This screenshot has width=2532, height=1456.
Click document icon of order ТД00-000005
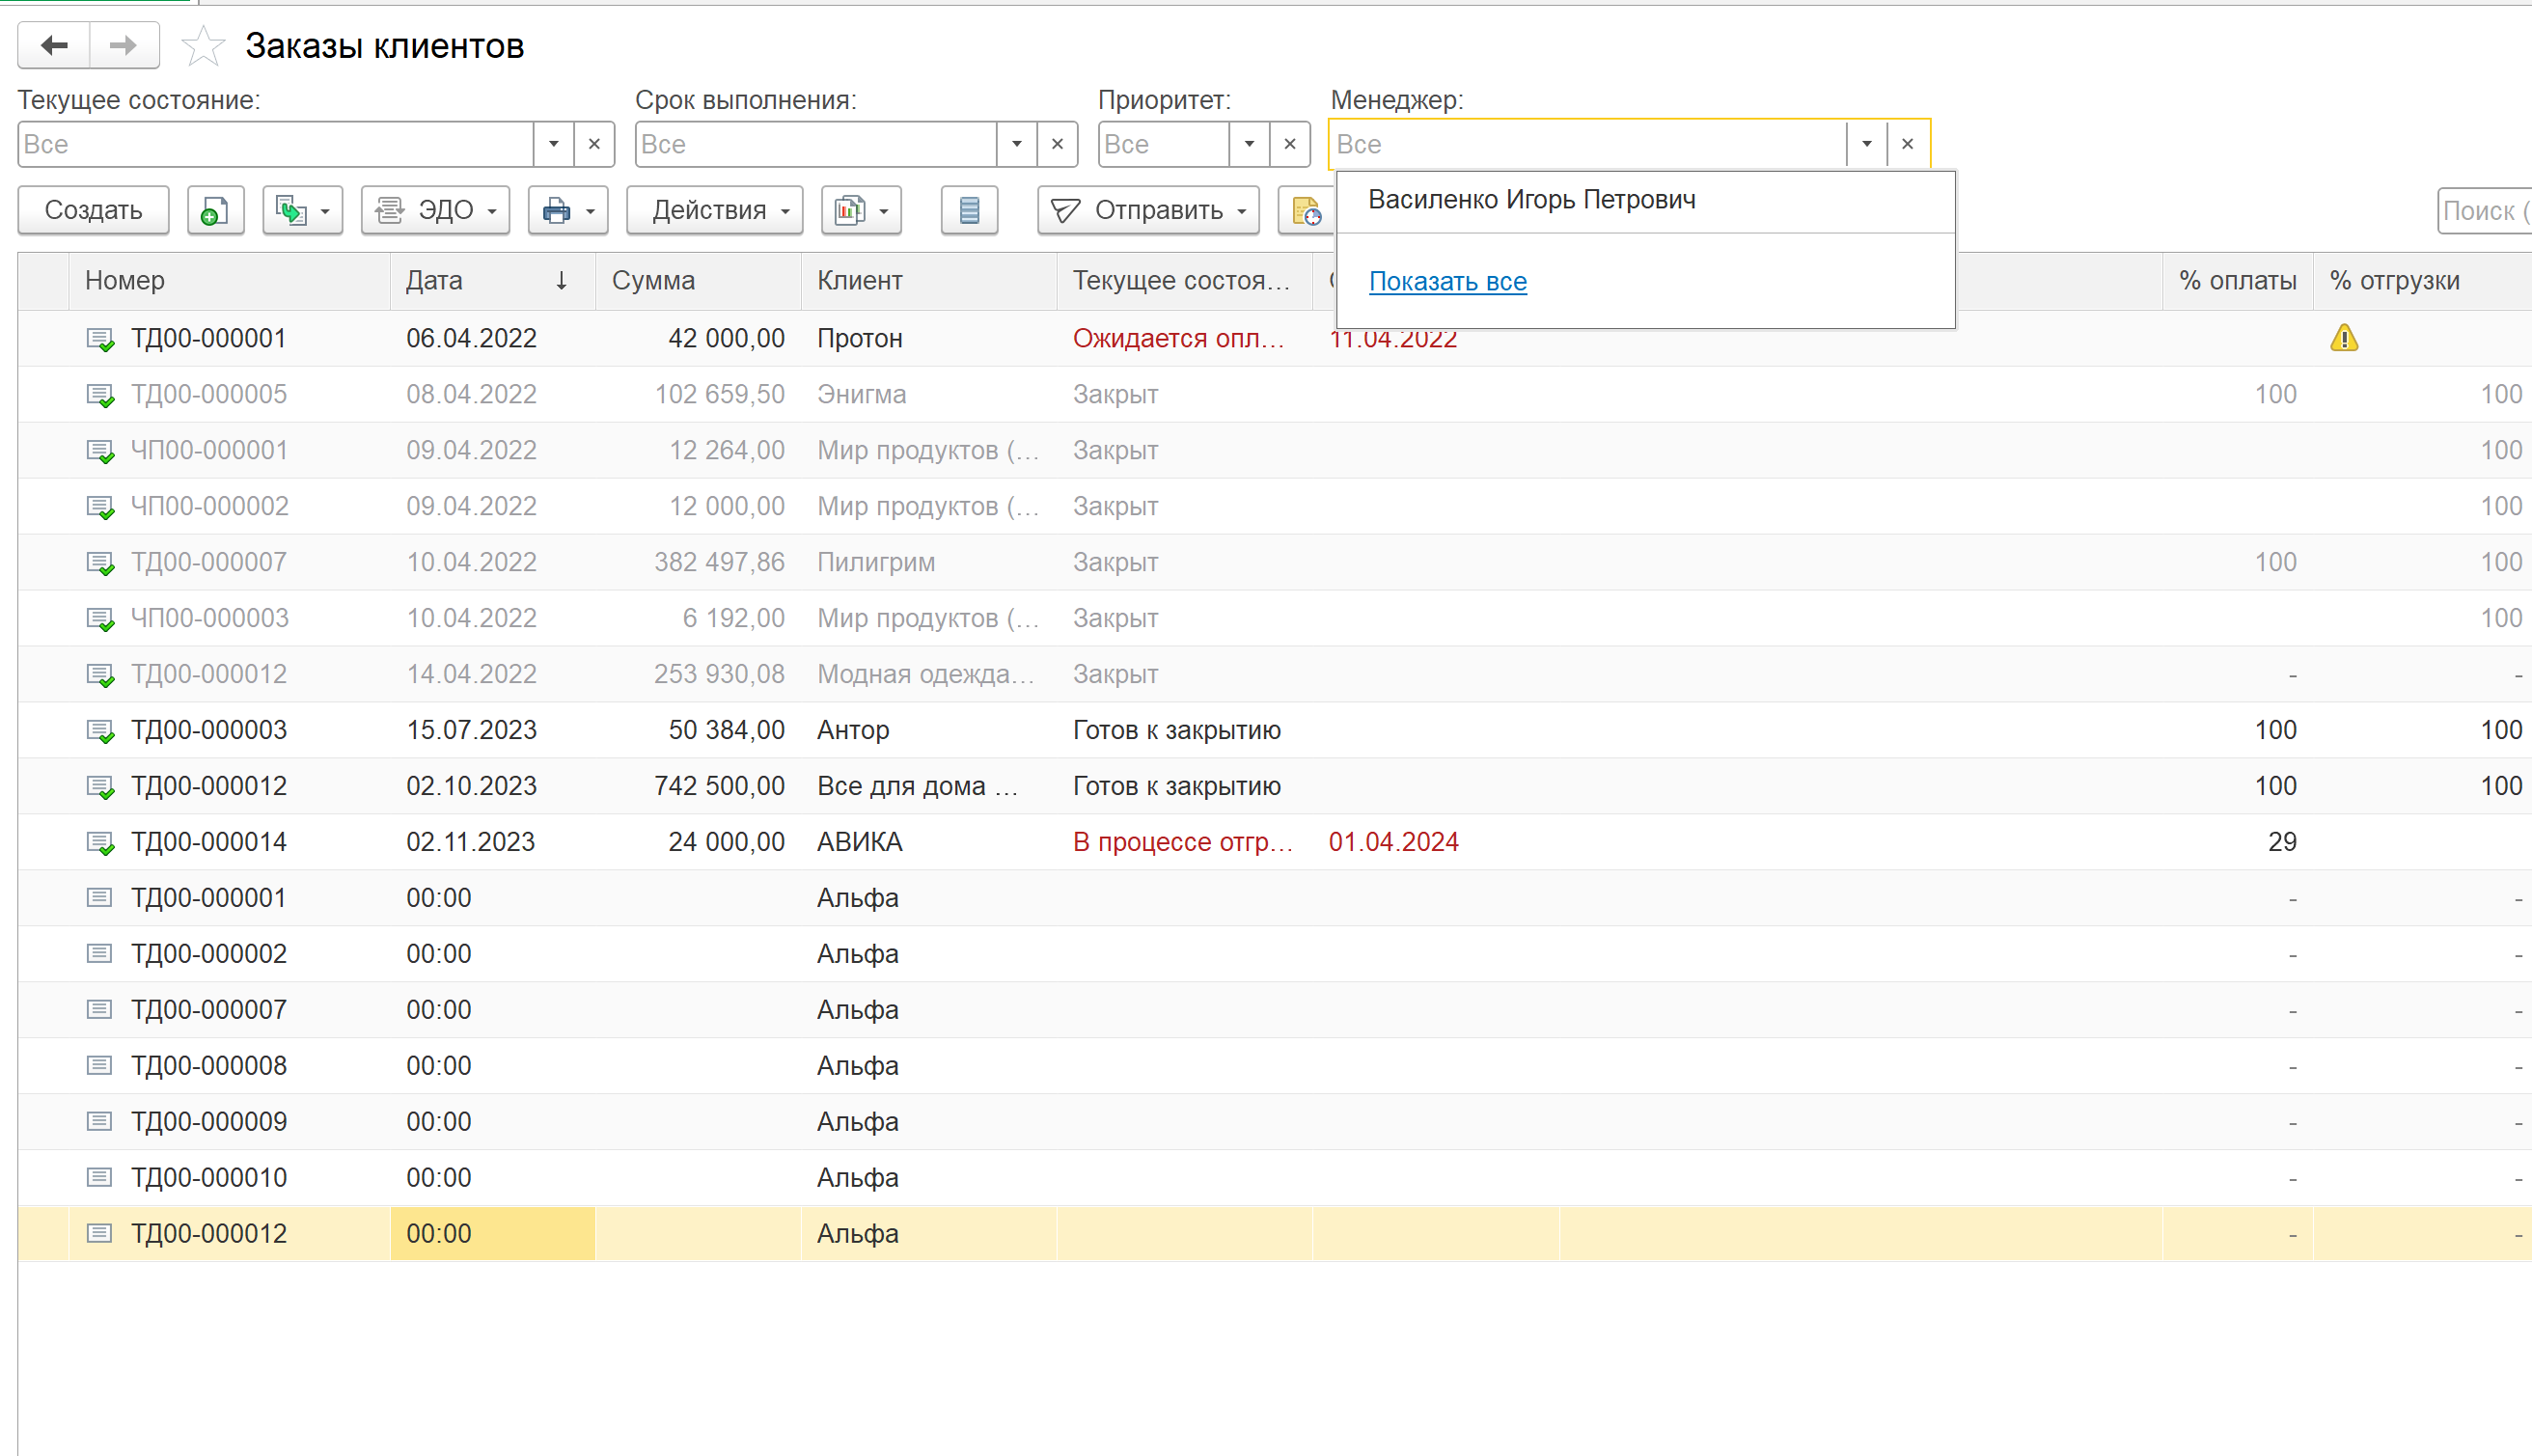[100, 395]
